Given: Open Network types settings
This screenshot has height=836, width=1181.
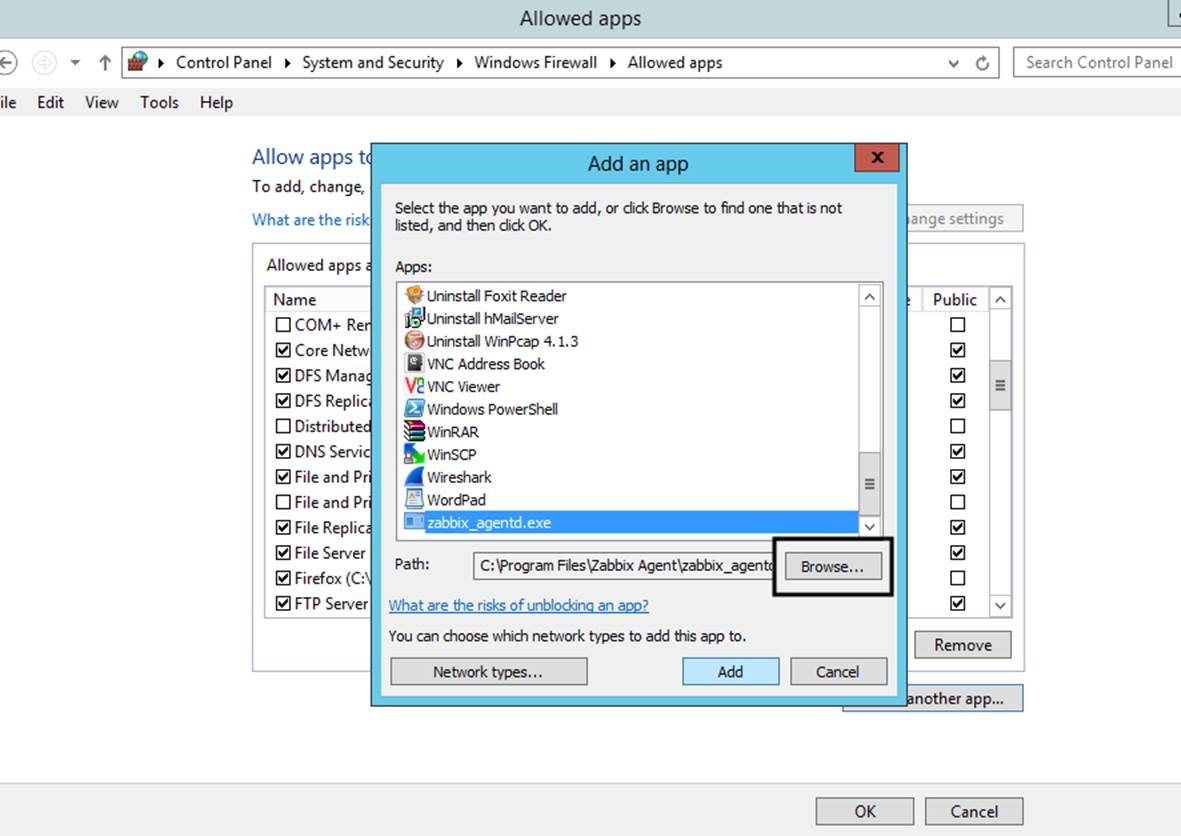Looking at the screenshot, I should click(x=488, y=671).
